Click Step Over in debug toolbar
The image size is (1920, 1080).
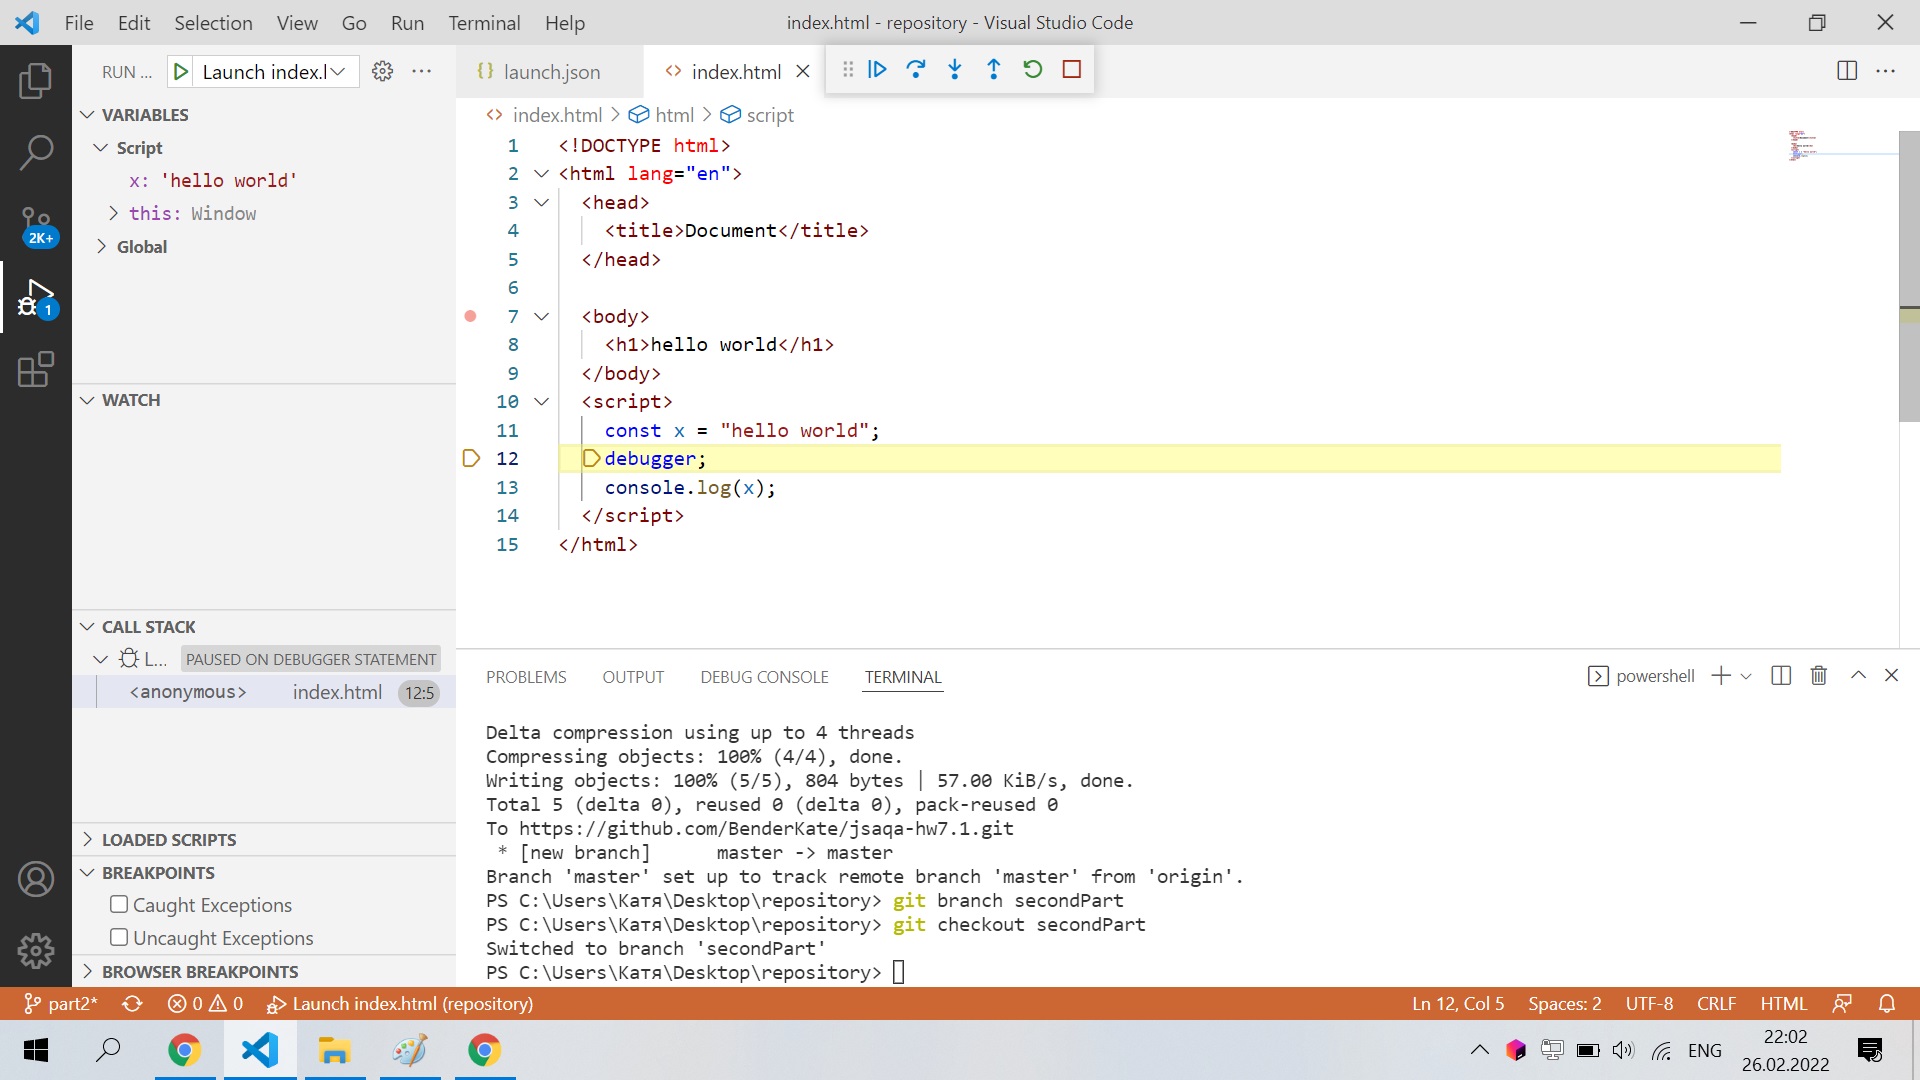point(916,69)
